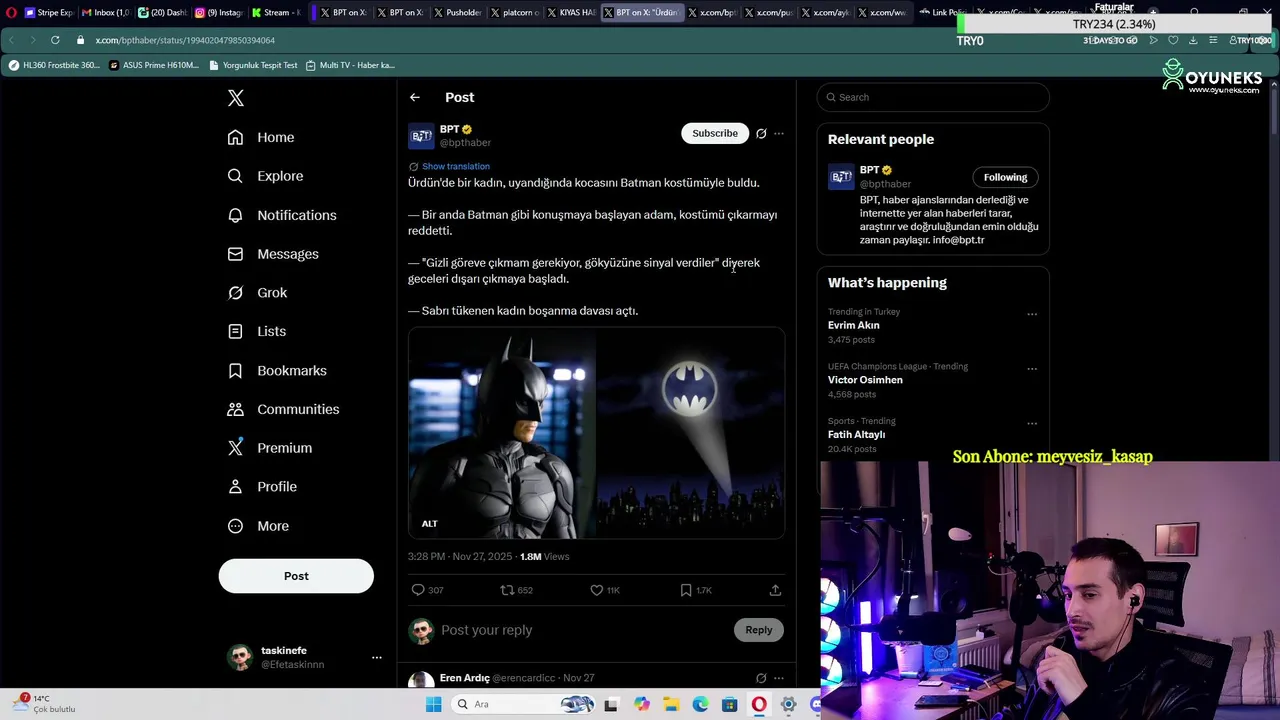Open Fatih Altaylı trending topic

point(856,435)
